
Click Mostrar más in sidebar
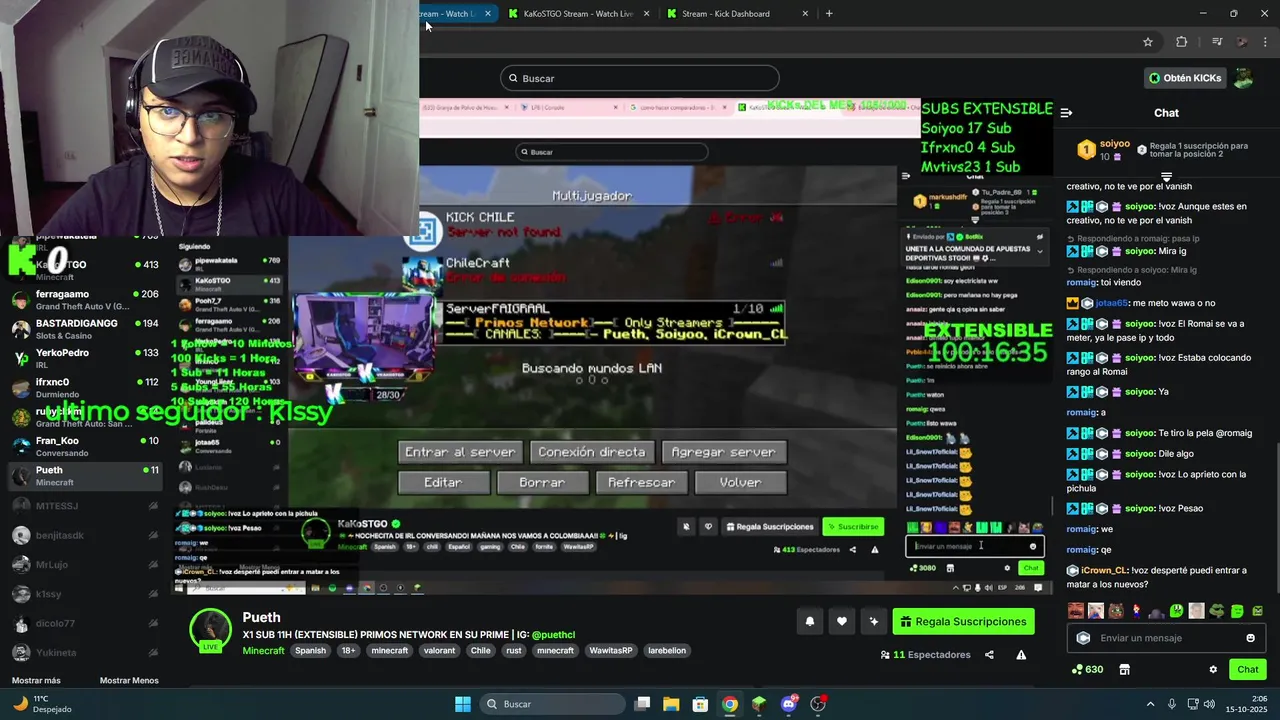point(36,681)
